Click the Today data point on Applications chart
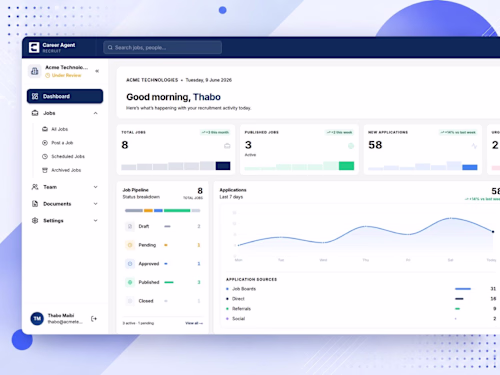The width and height of the screenshot is (500, 375). coord(493,231)
